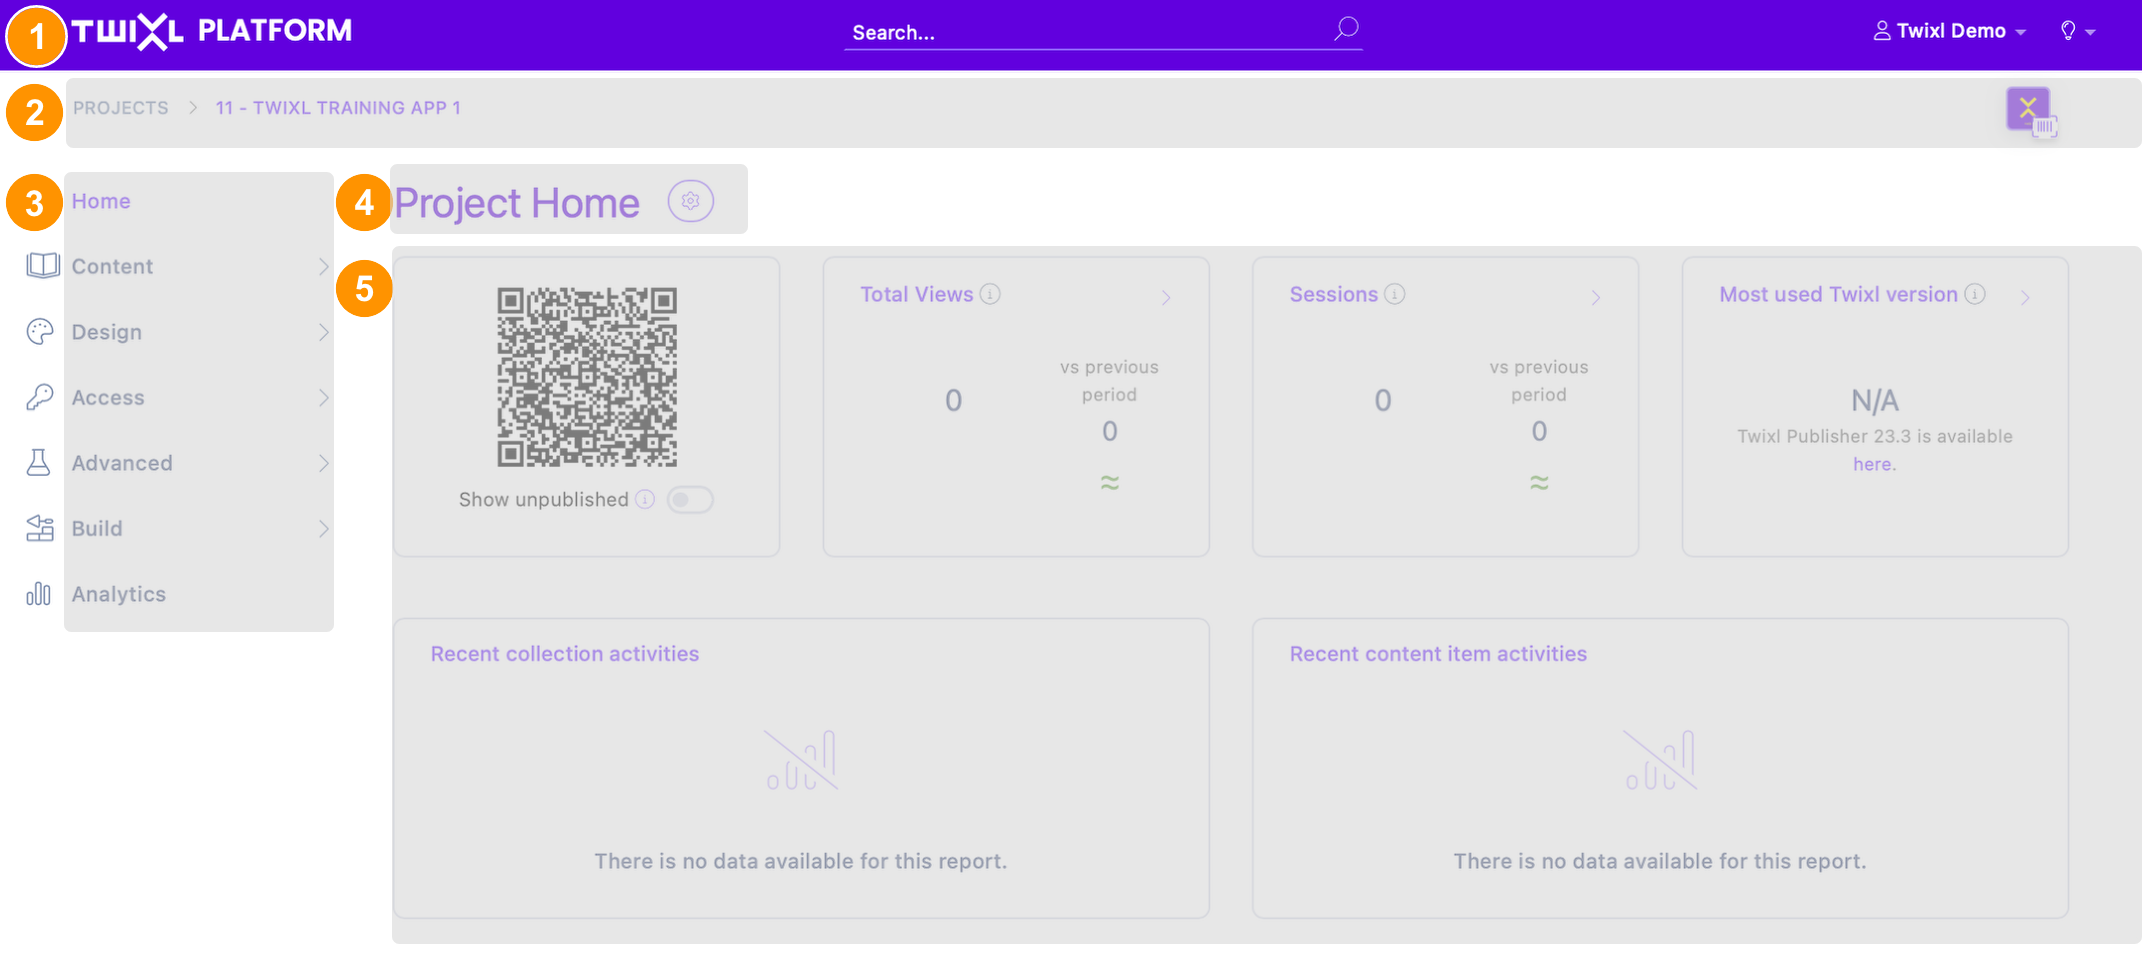Screen dimensions: 2142x956
Task: Click the search magnifier icon
Action: [1346, 29]
